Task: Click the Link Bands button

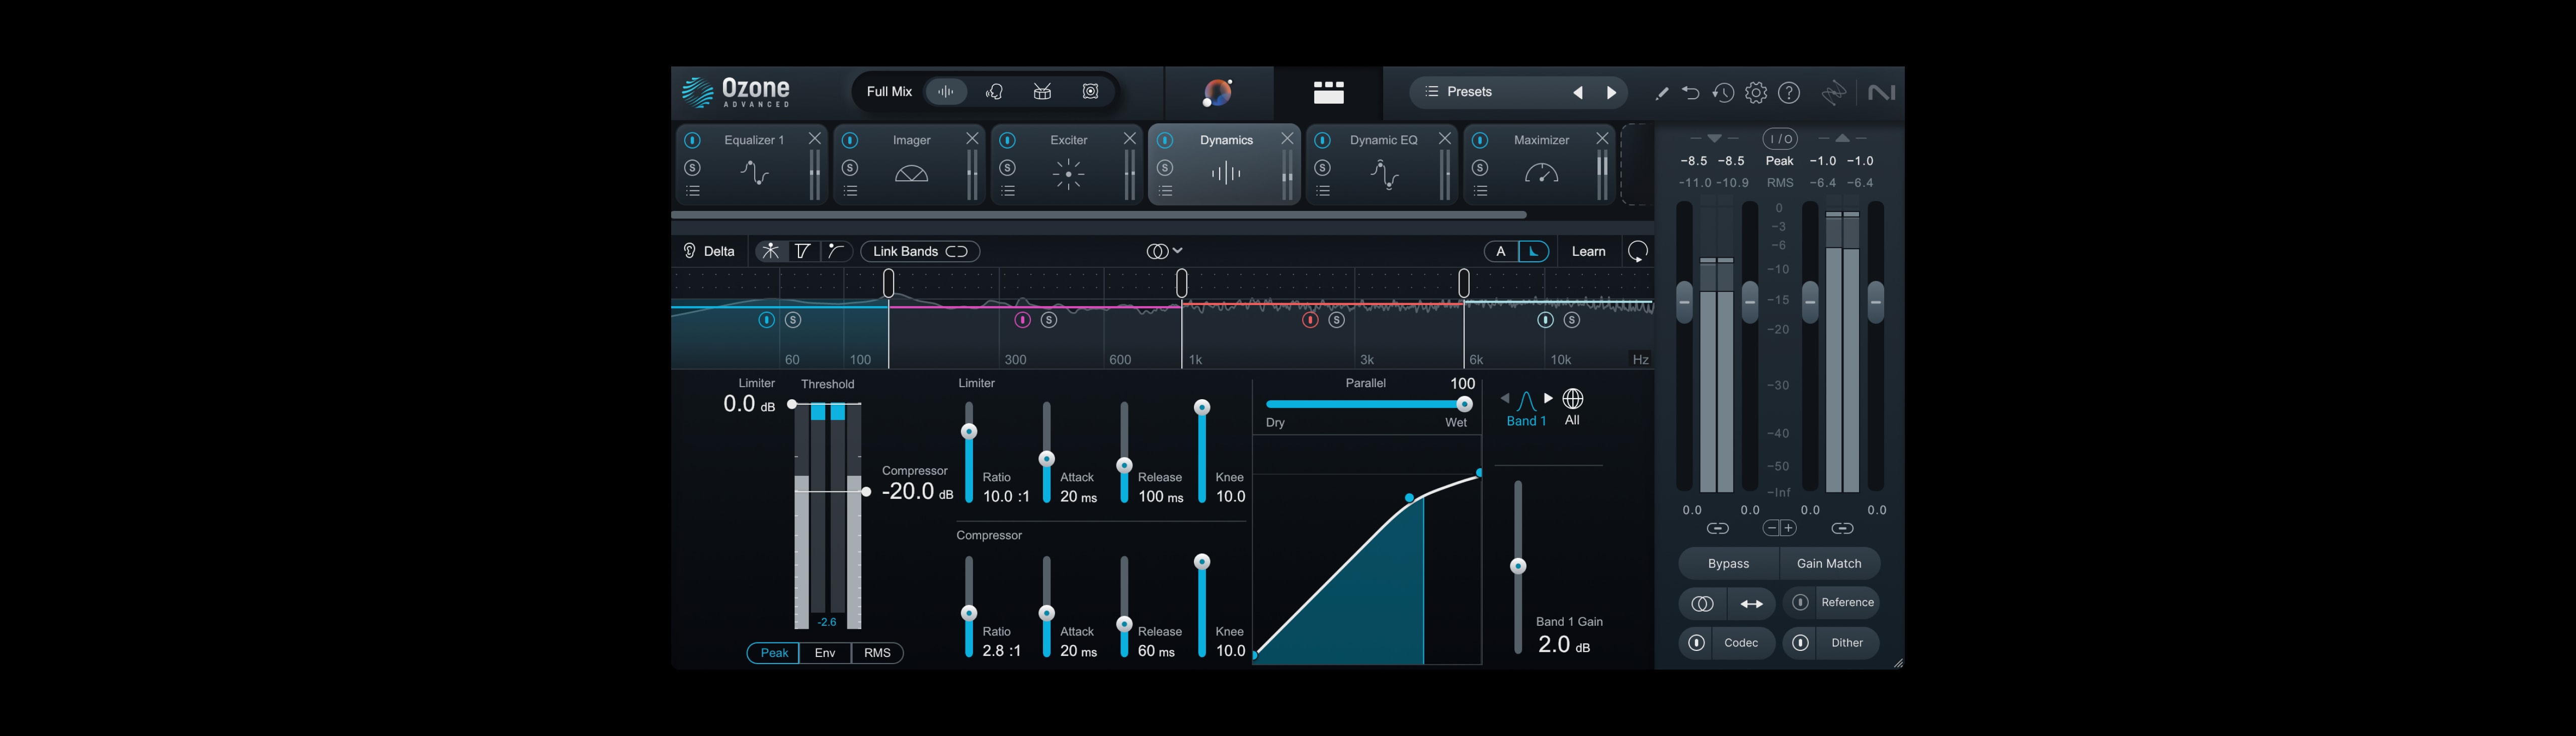Action: point(920,251)
